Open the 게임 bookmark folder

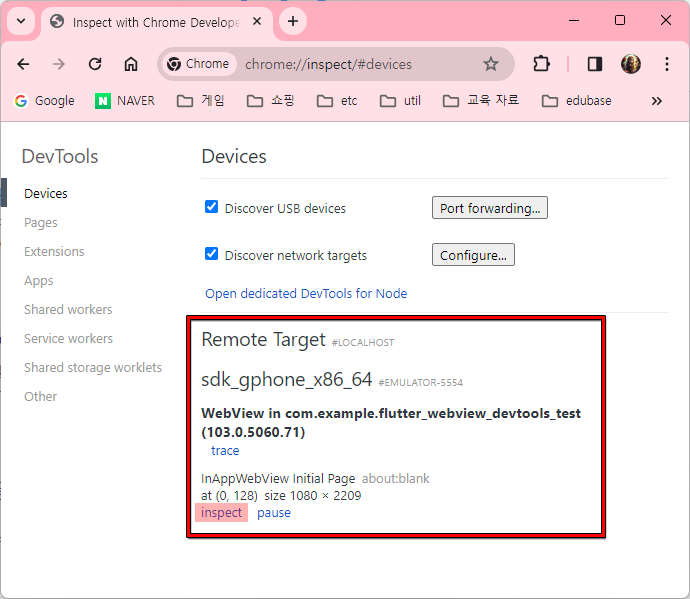click(201, 101)
